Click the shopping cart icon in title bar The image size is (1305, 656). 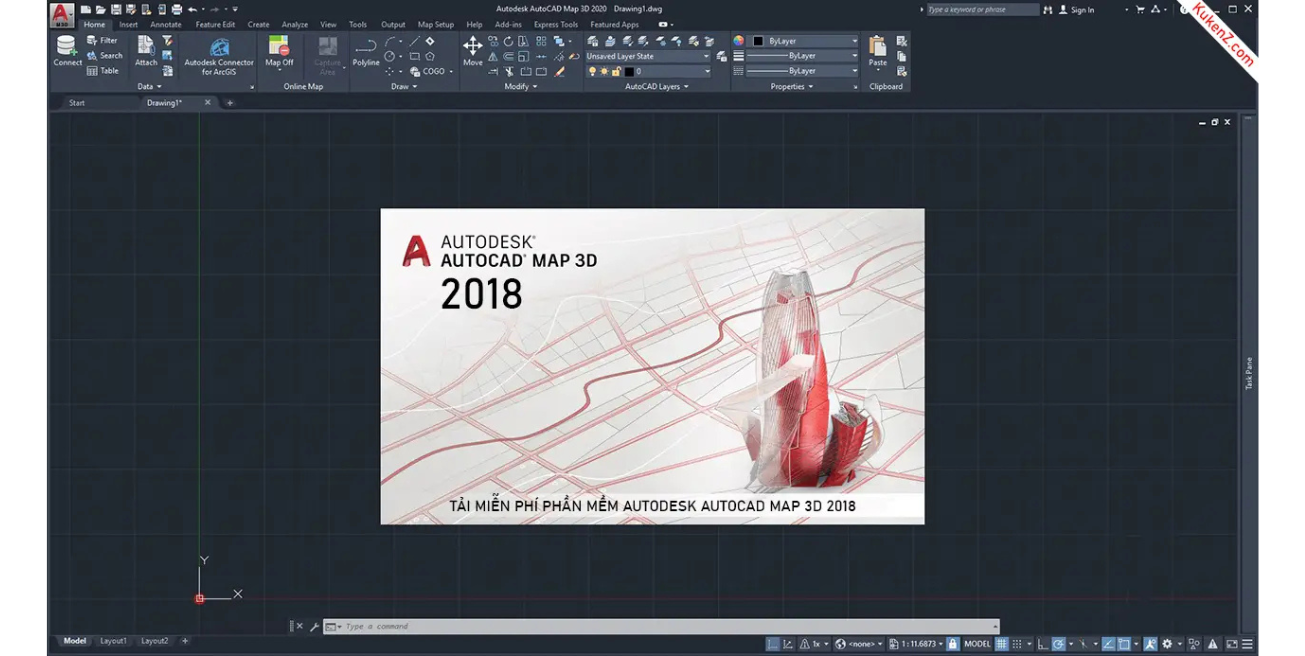point(1140,9)
